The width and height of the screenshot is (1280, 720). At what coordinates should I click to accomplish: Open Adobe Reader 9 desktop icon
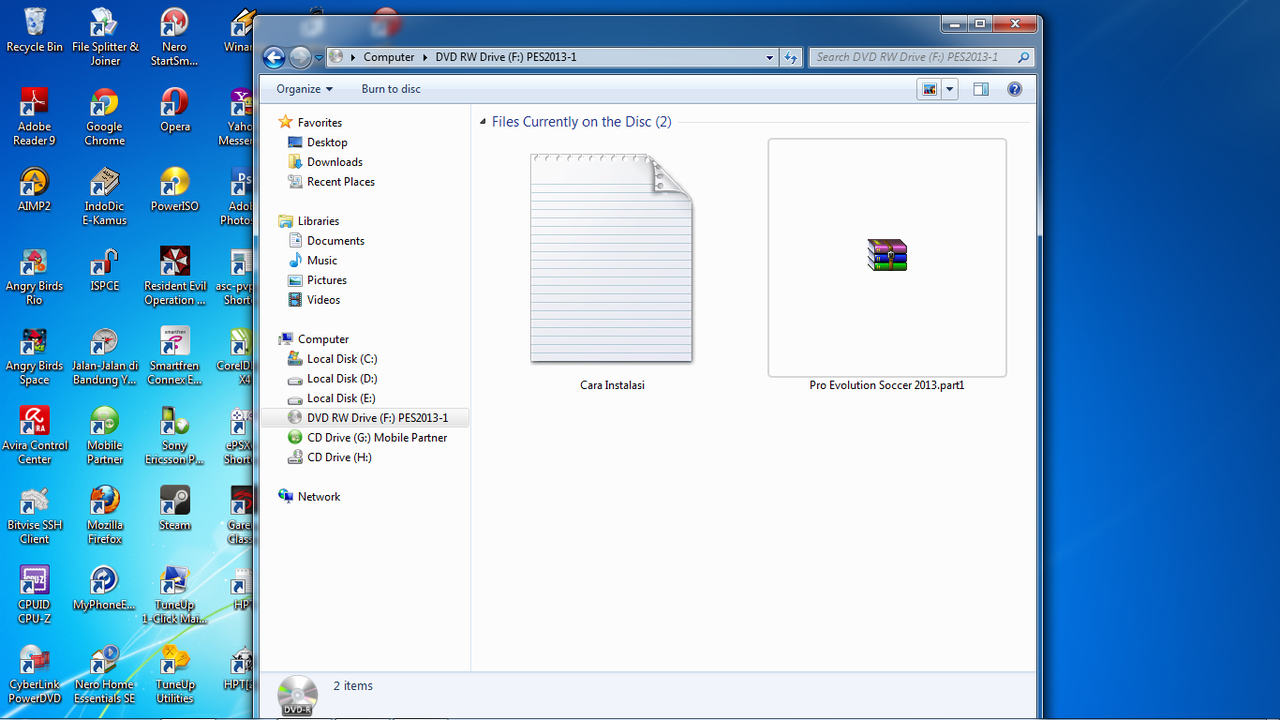(x=34, y=117)
